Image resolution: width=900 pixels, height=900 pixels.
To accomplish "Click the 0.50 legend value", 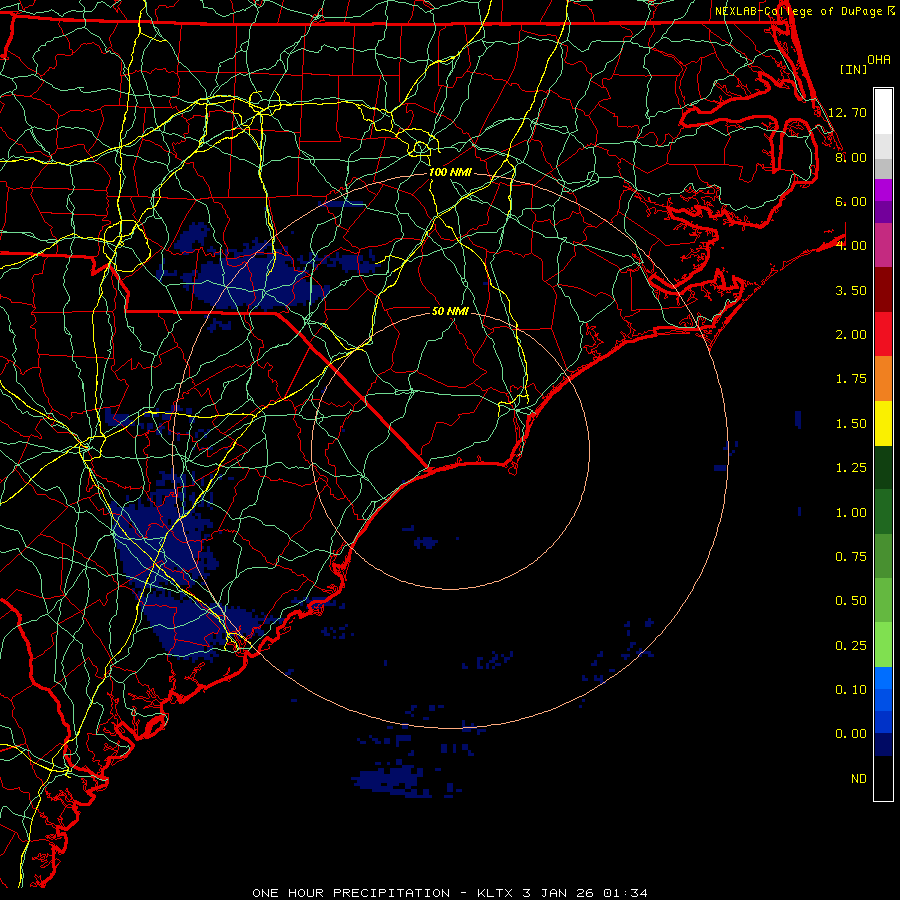I will [x=851, y=601].
